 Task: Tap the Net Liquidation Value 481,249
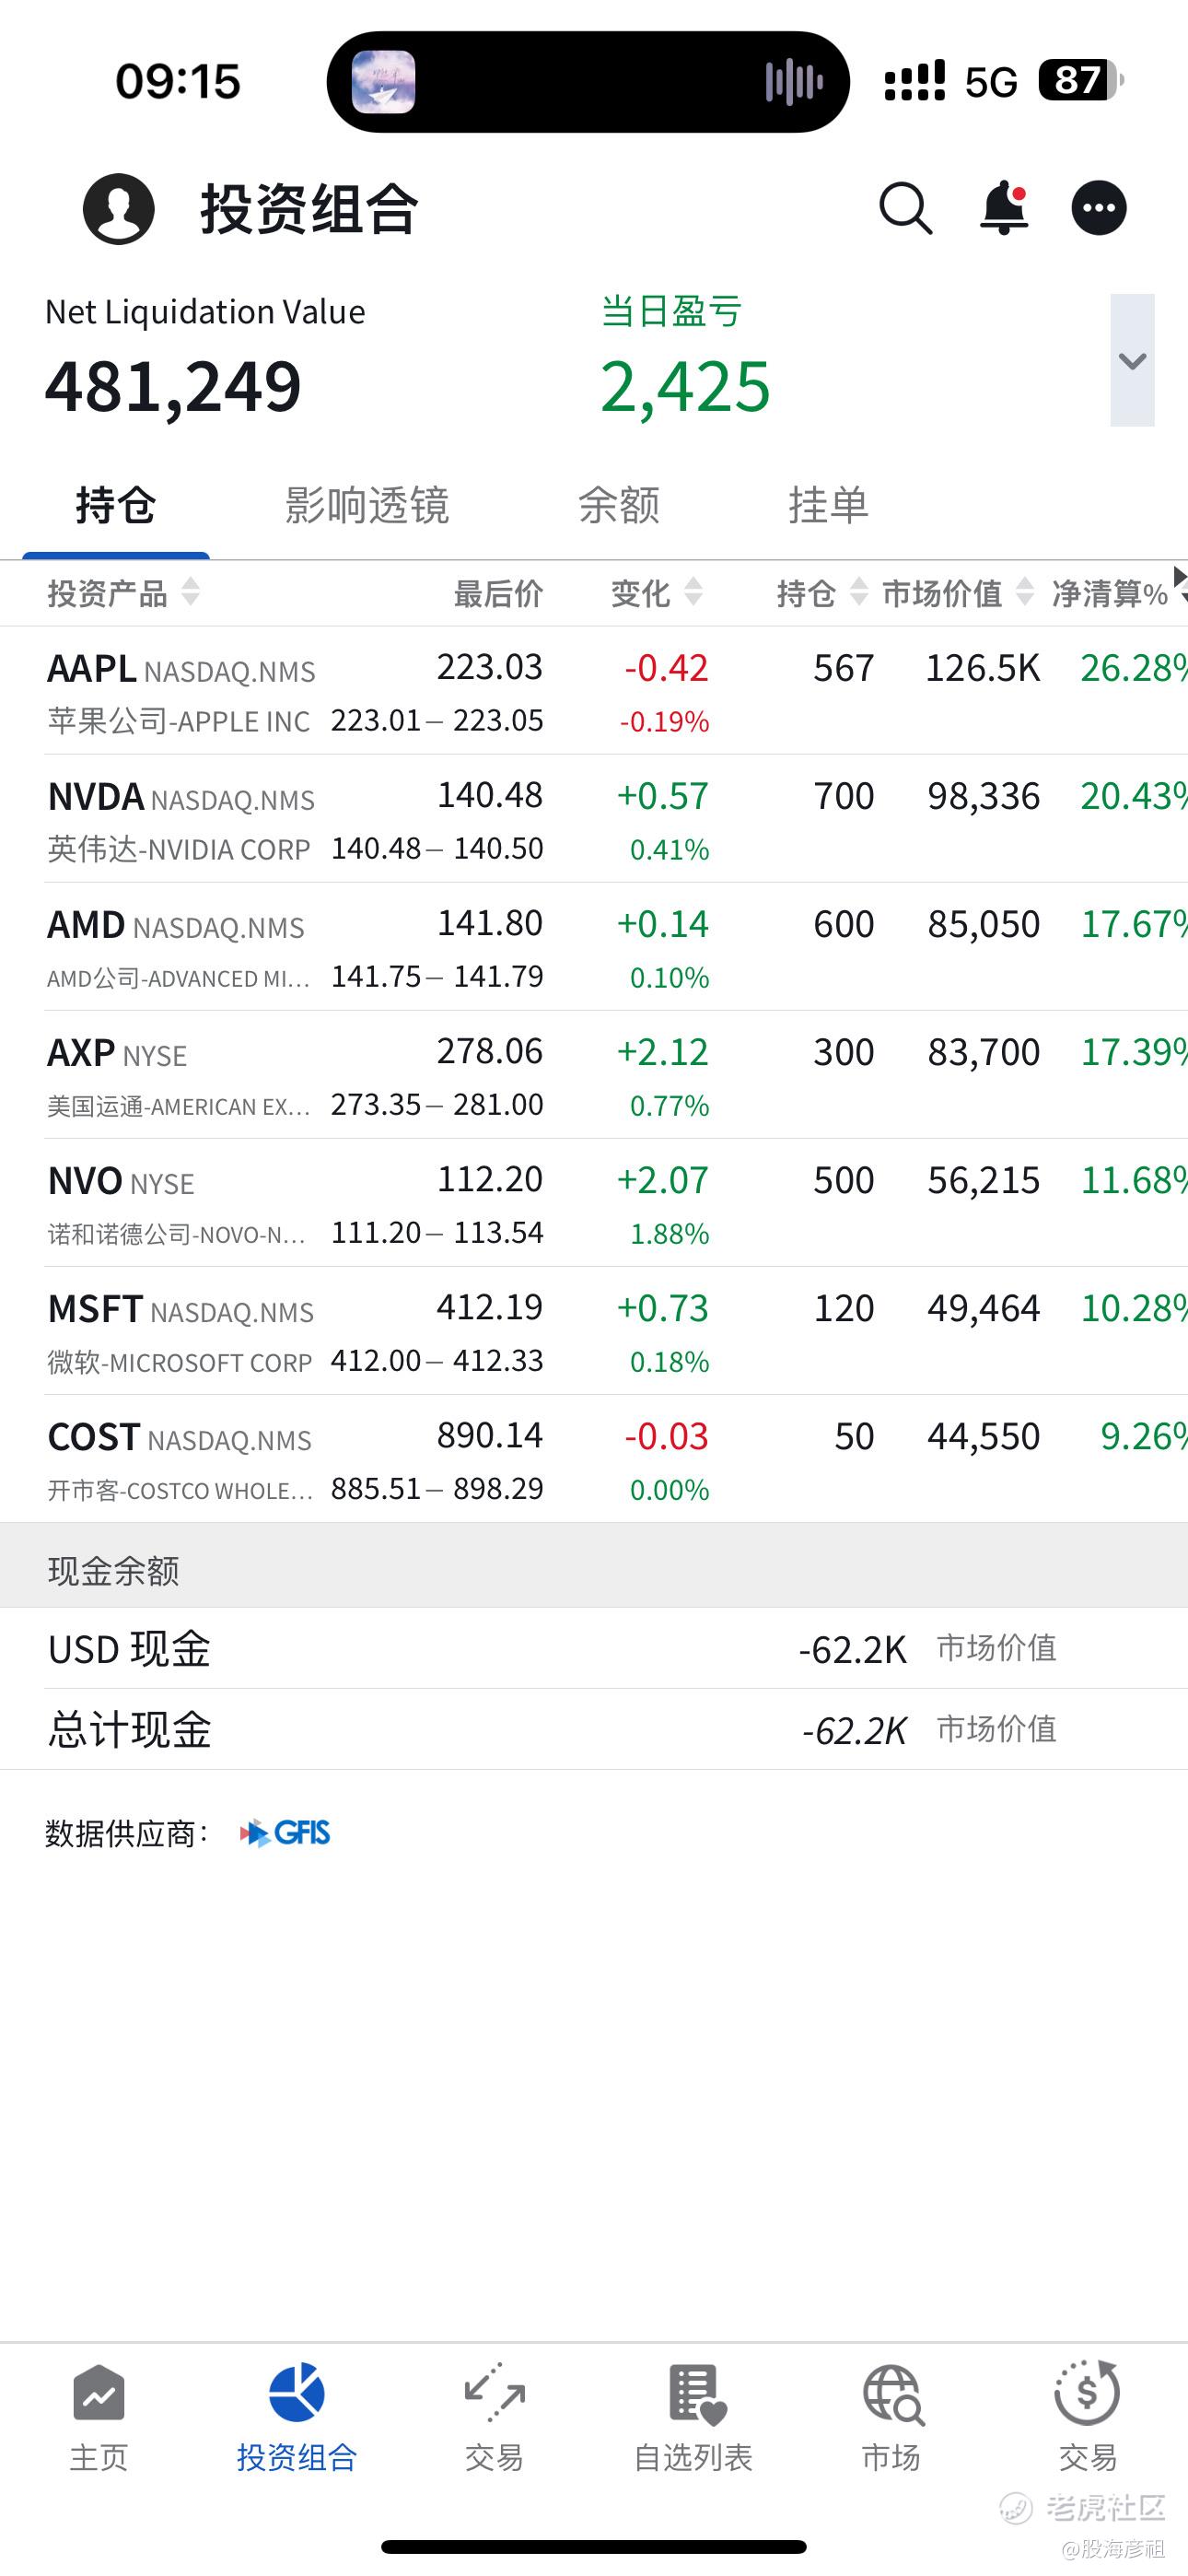click(x=173, y=387)
